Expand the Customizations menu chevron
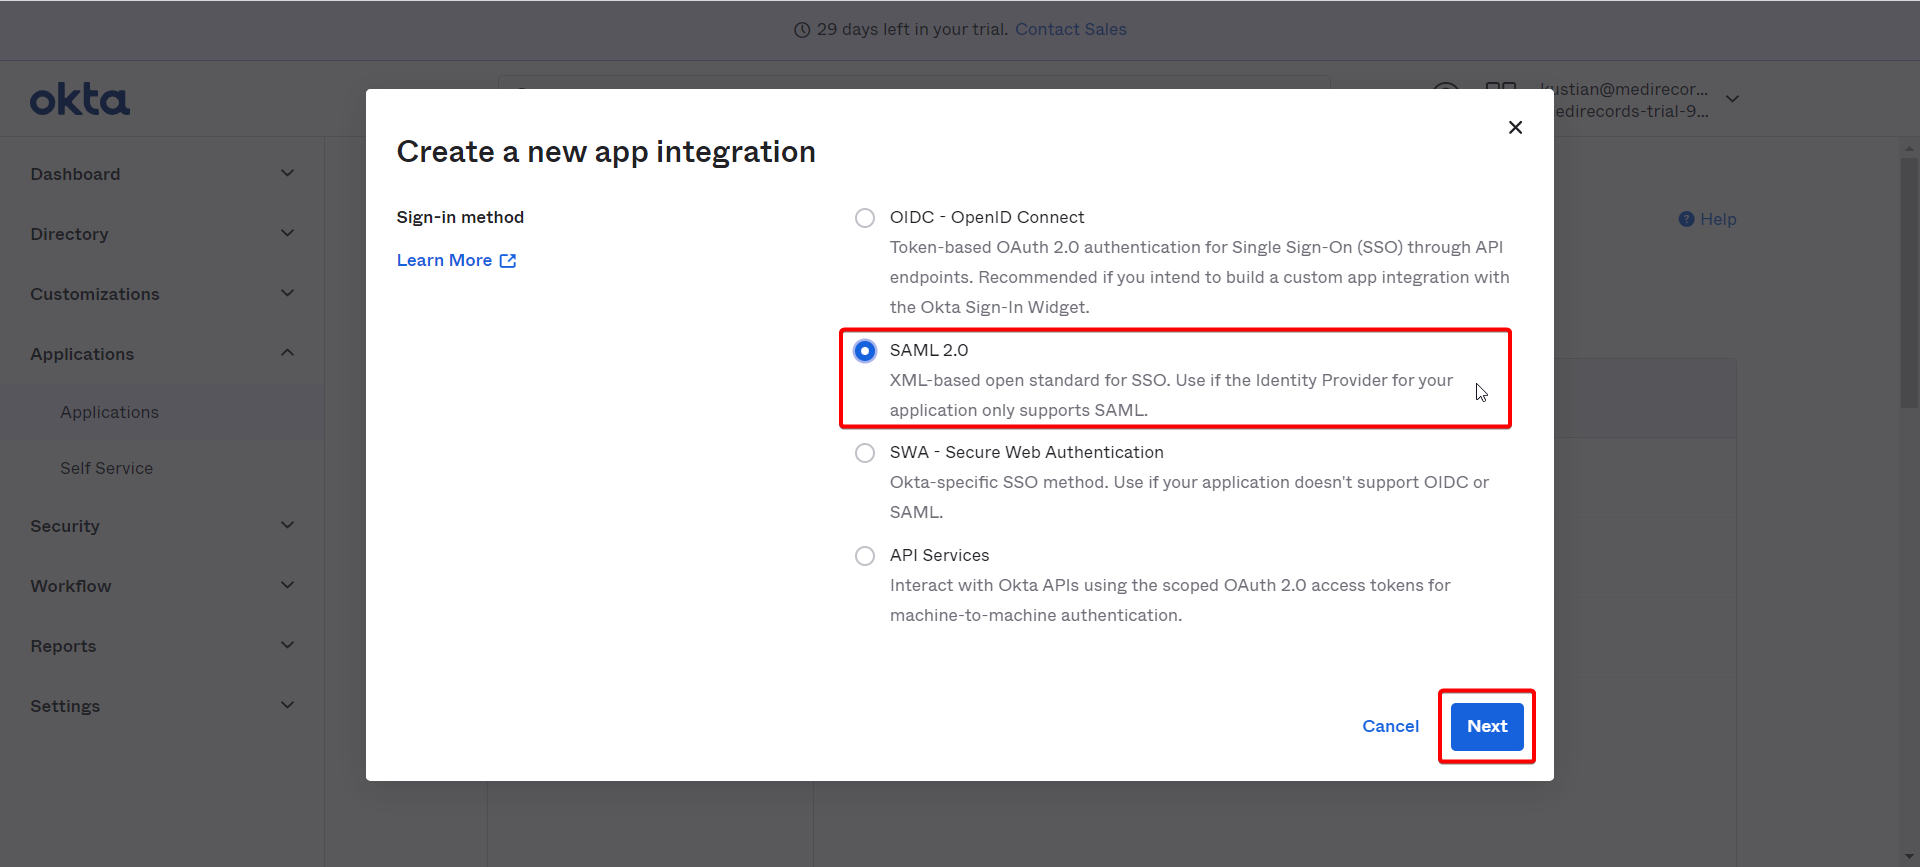The width and height of the screenshot is (1920, 867). [x=288, y=293]
